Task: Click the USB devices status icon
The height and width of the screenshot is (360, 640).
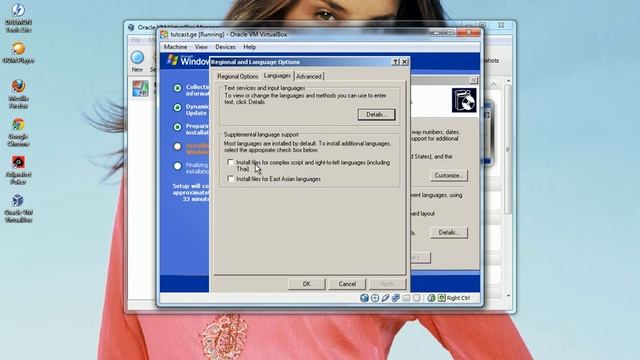Action: click(x=385, y=298)
